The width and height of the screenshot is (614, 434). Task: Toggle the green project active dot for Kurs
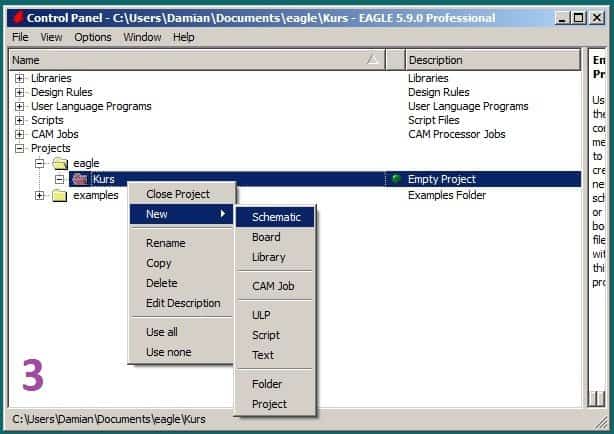pos(396,179)
